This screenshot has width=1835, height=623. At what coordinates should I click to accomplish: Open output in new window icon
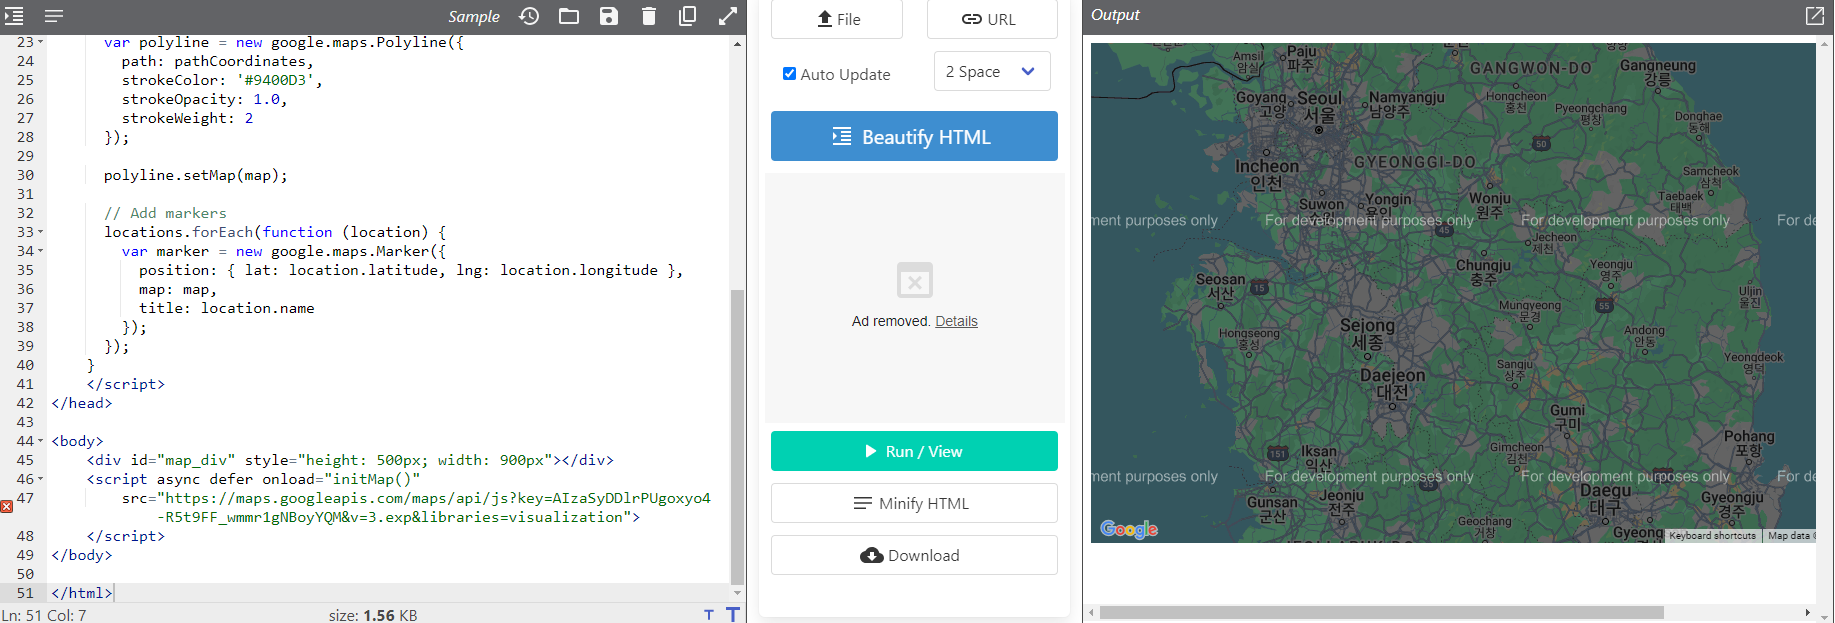pos(1814,15)
